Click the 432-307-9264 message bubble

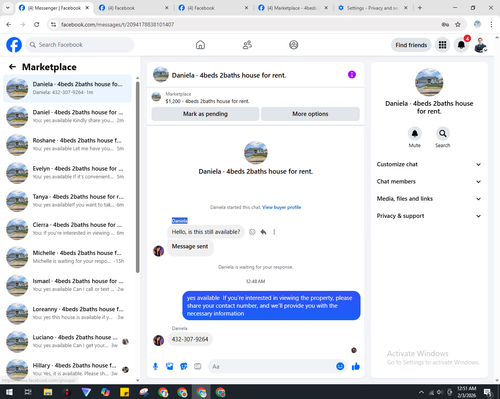point(190,339)
